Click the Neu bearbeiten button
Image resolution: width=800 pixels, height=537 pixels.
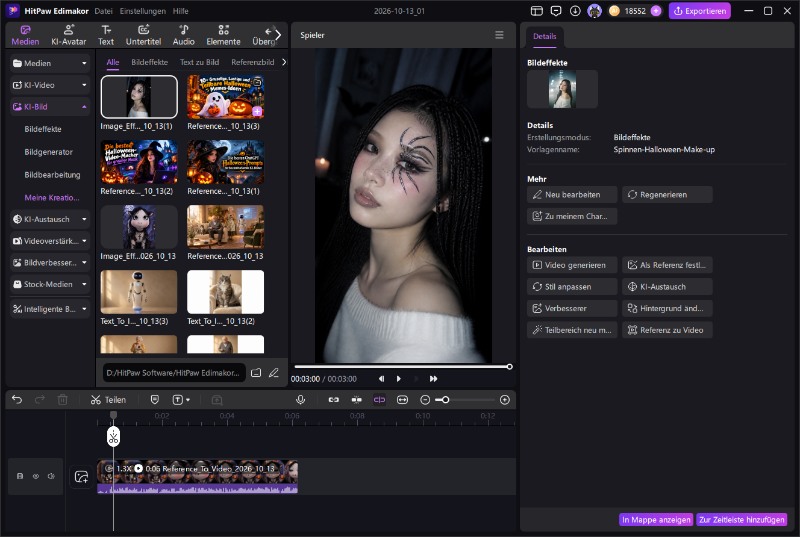pyautogui.click(x=572, y=194)
